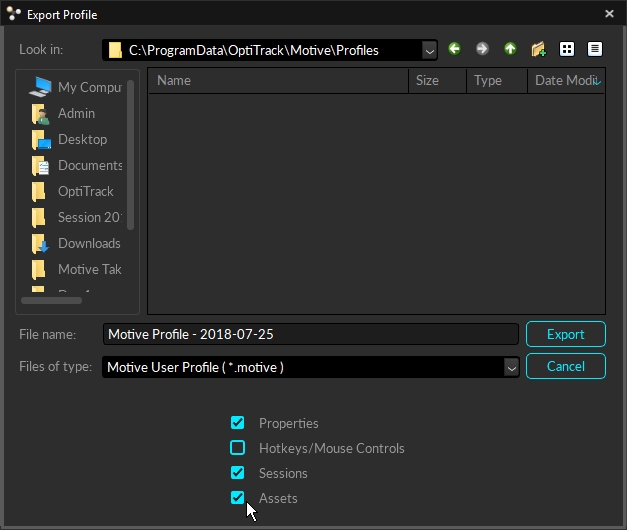Toggle the Sessions checkbox
Screen dimensions: 627x530
(x=238, y=473)
